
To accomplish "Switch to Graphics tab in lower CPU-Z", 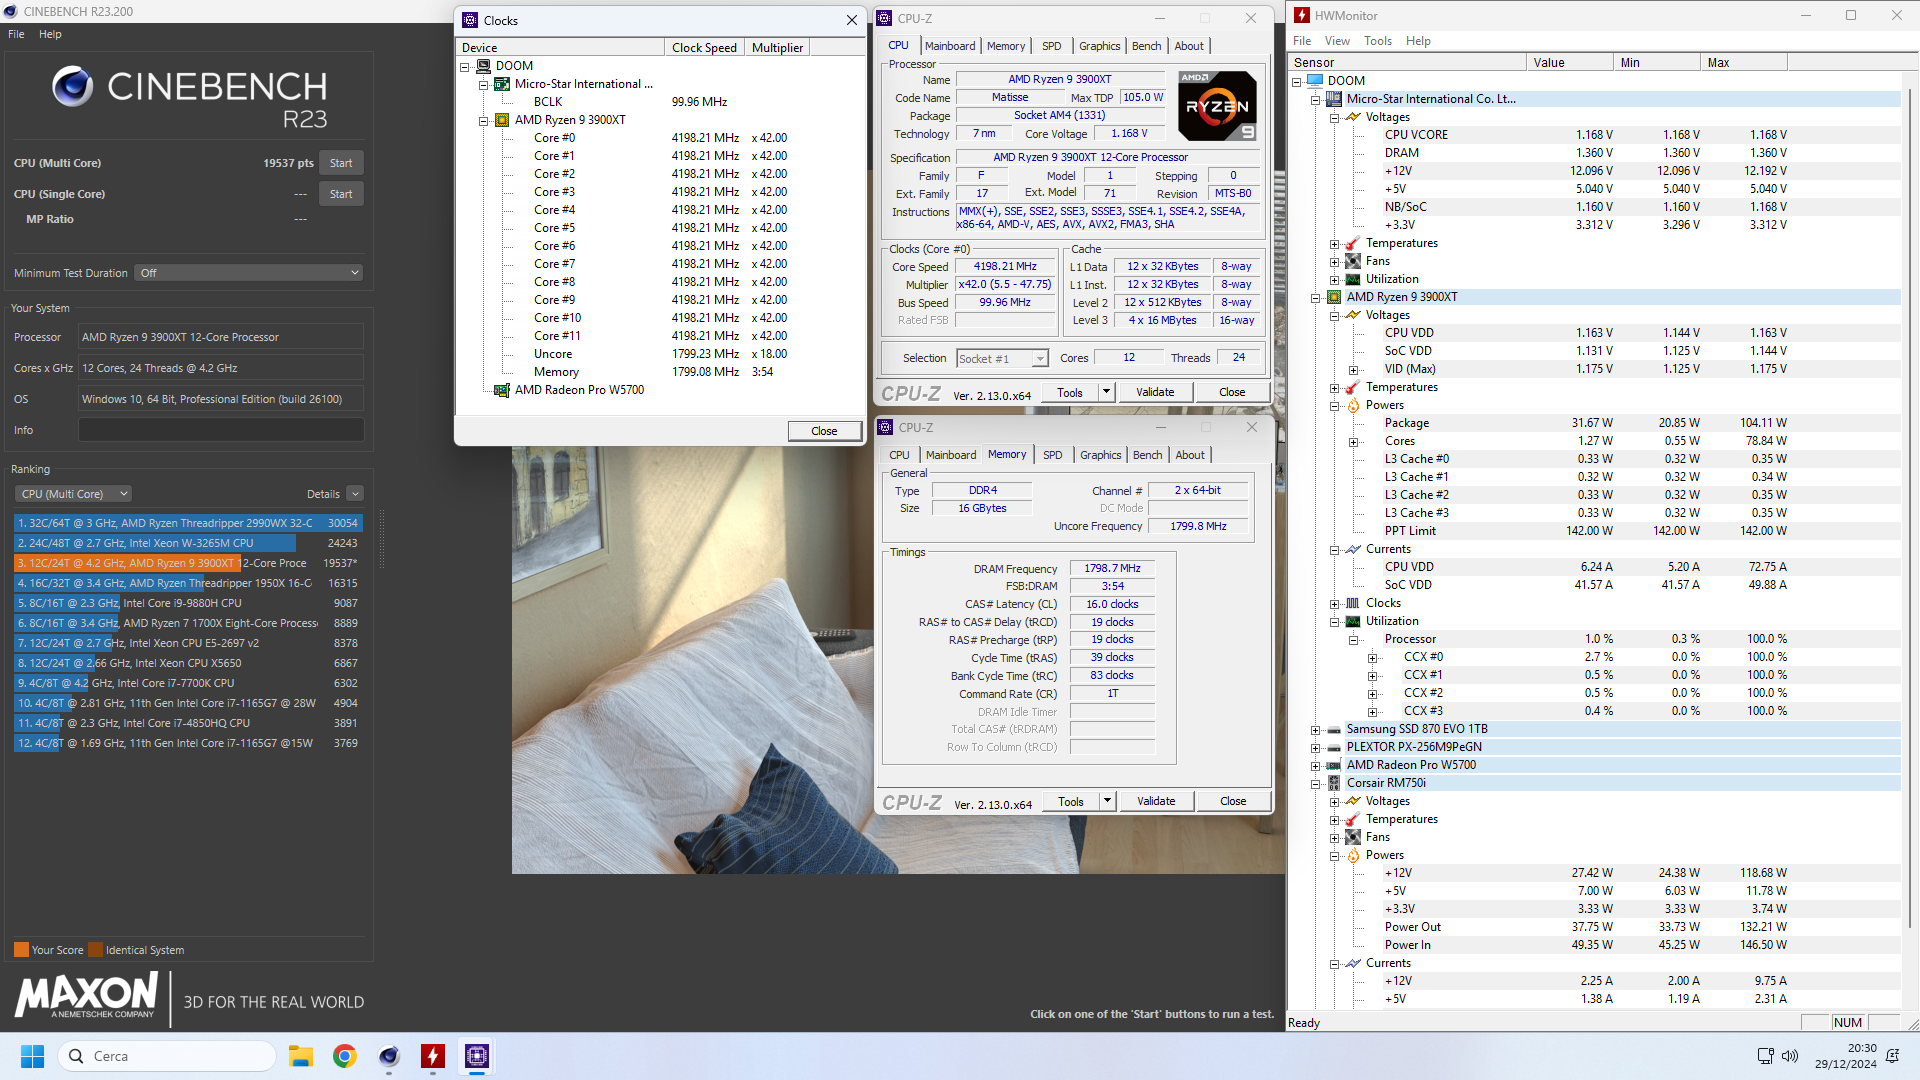I will pyautogui.click(x=1101, y=455).
